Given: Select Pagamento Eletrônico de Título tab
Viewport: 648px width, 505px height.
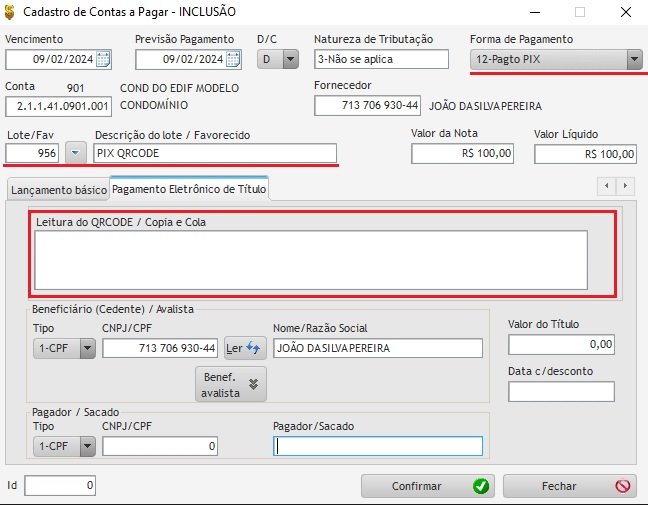Looking at the screenshot, I should (x=189, y=188).
